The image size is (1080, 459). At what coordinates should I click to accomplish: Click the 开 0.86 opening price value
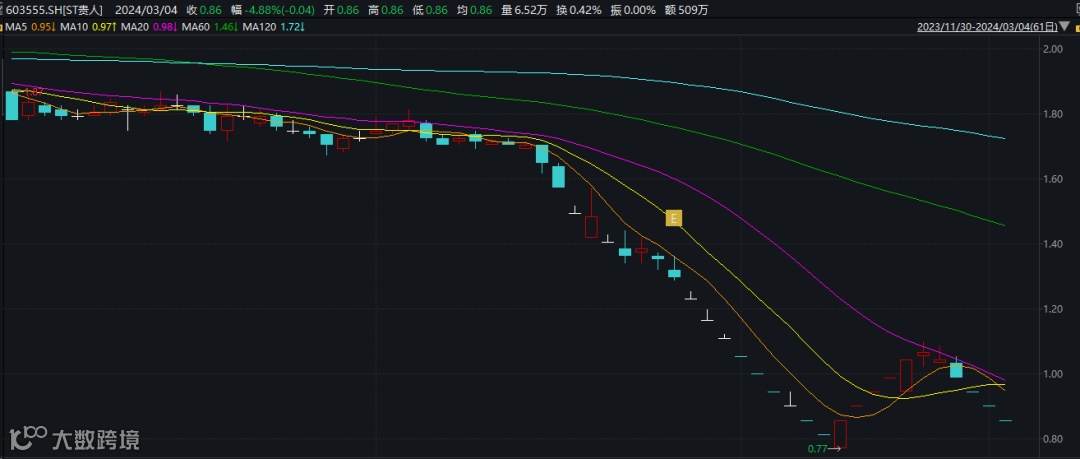coord(341,10)
